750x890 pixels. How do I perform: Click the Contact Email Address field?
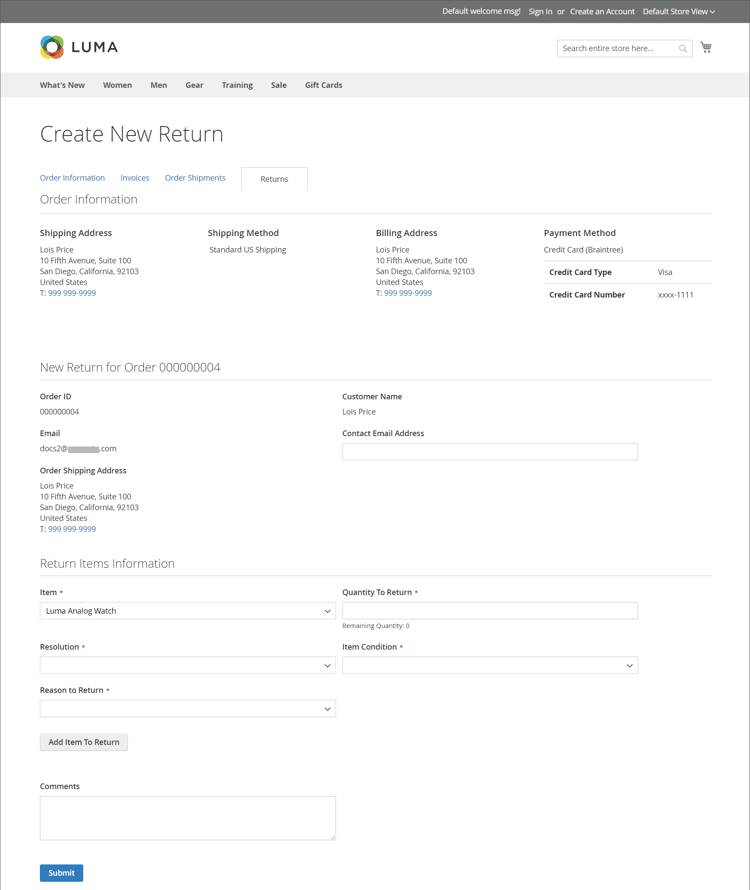click(490, 451)
